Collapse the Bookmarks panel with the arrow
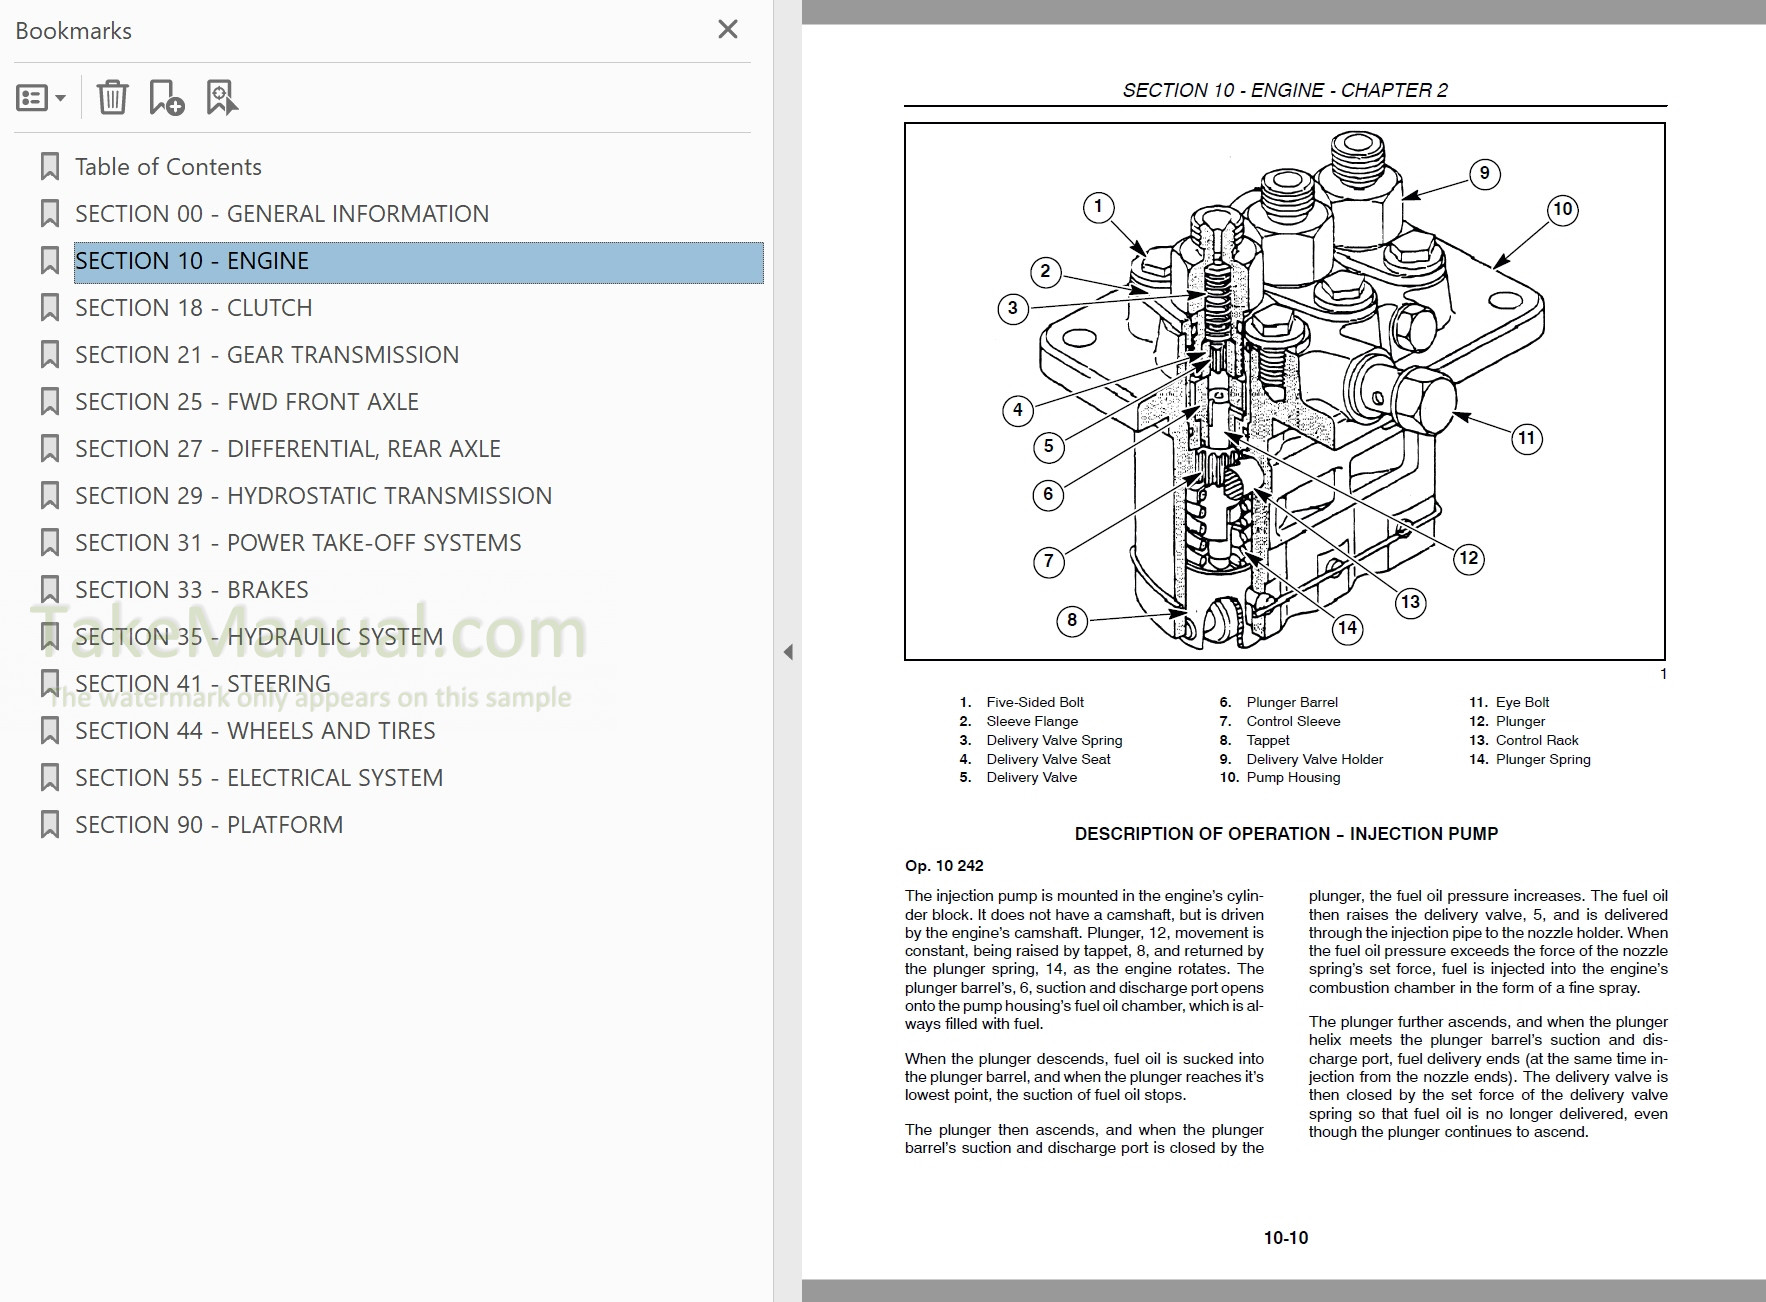The width and height of the screenshot is (1766, 1302). pos(789,651)
